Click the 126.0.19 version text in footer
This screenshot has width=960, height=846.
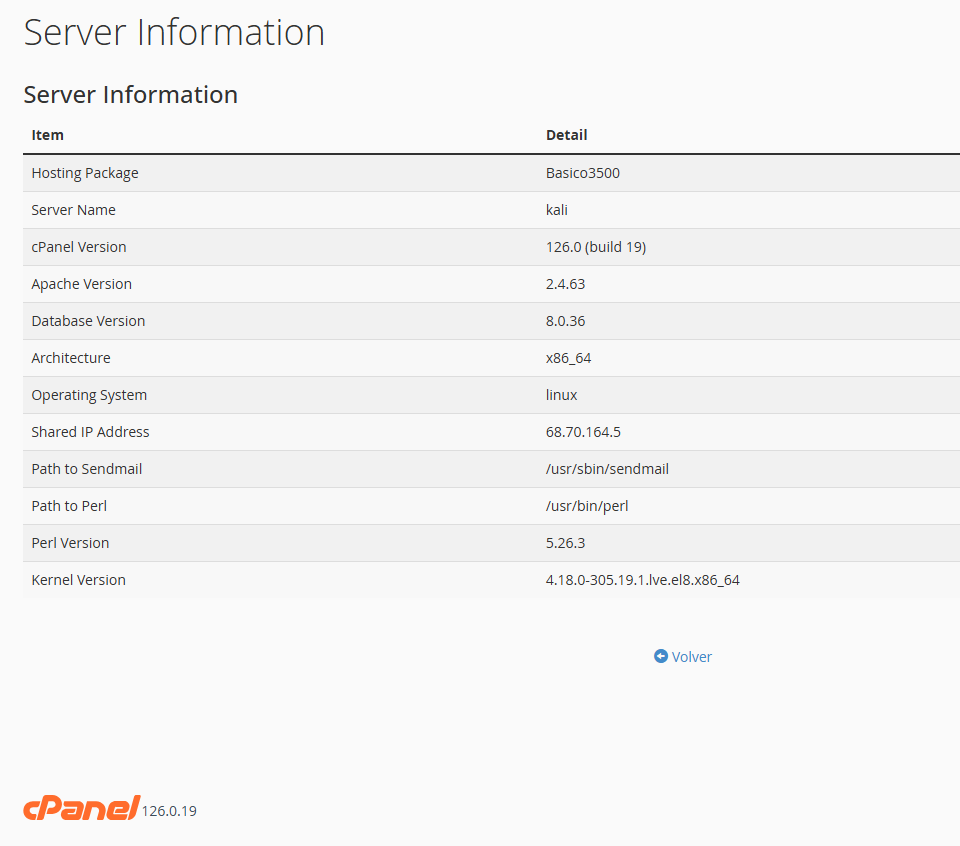169,811
